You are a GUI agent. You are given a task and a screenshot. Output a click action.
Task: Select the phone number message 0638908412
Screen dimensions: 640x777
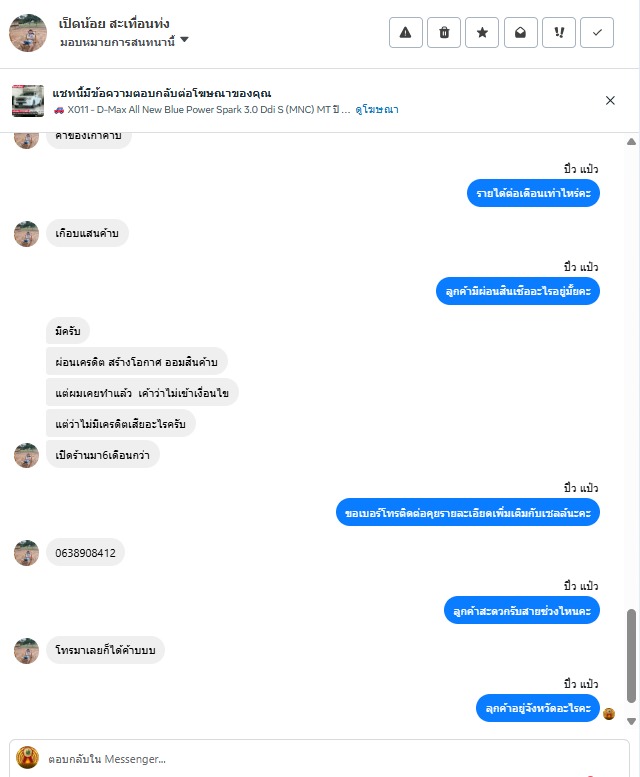tap(85, 553)
